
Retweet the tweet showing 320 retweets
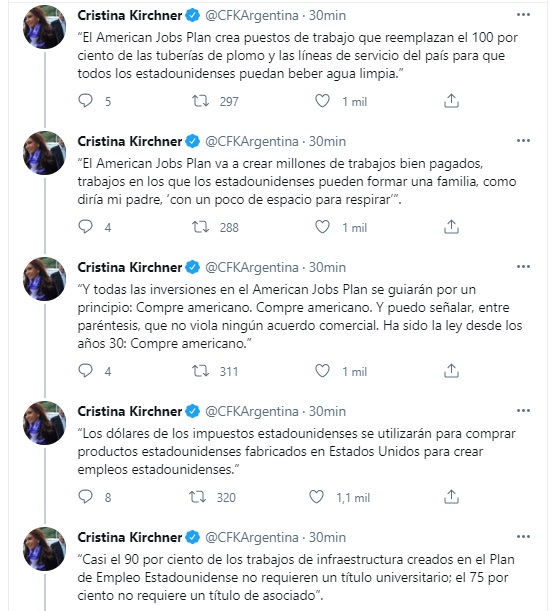click(x=198, y=497)
